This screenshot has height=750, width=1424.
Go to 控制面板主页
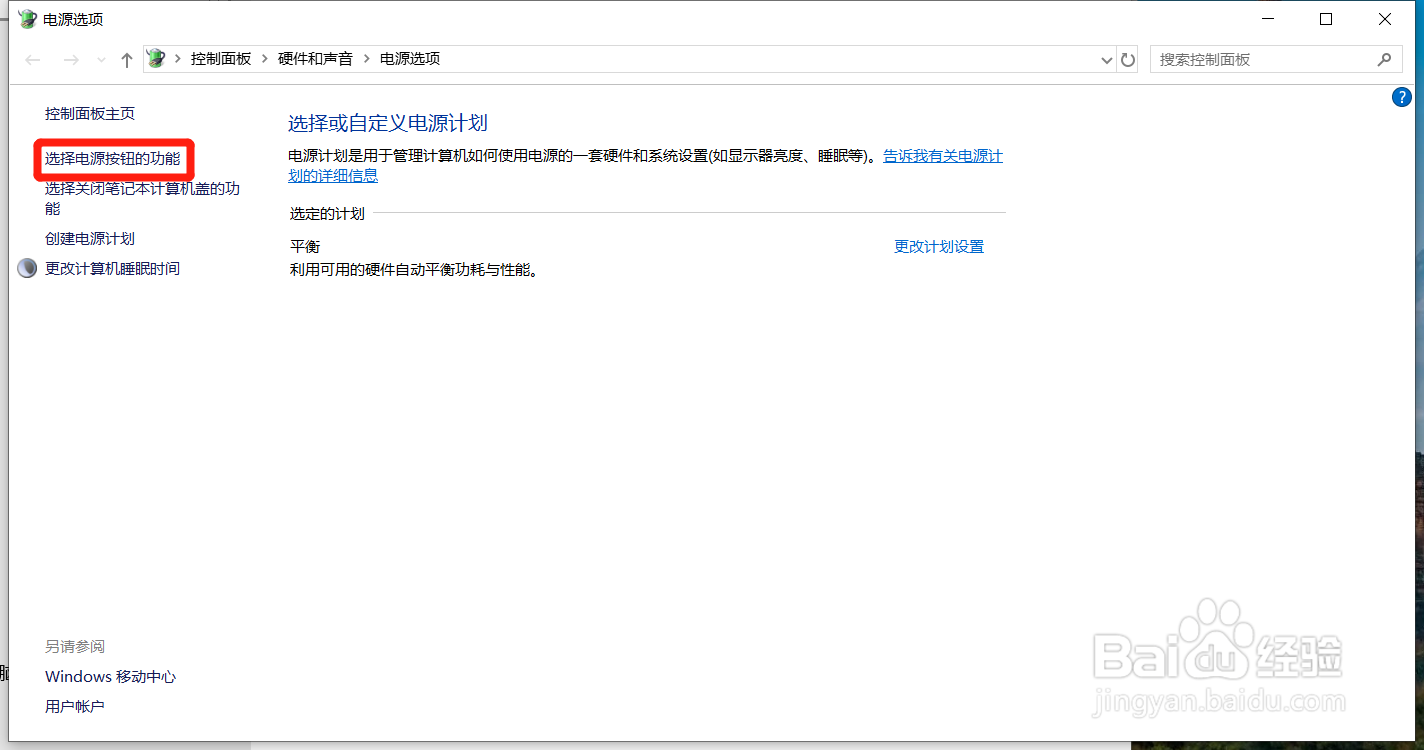[x=91, y=113]
